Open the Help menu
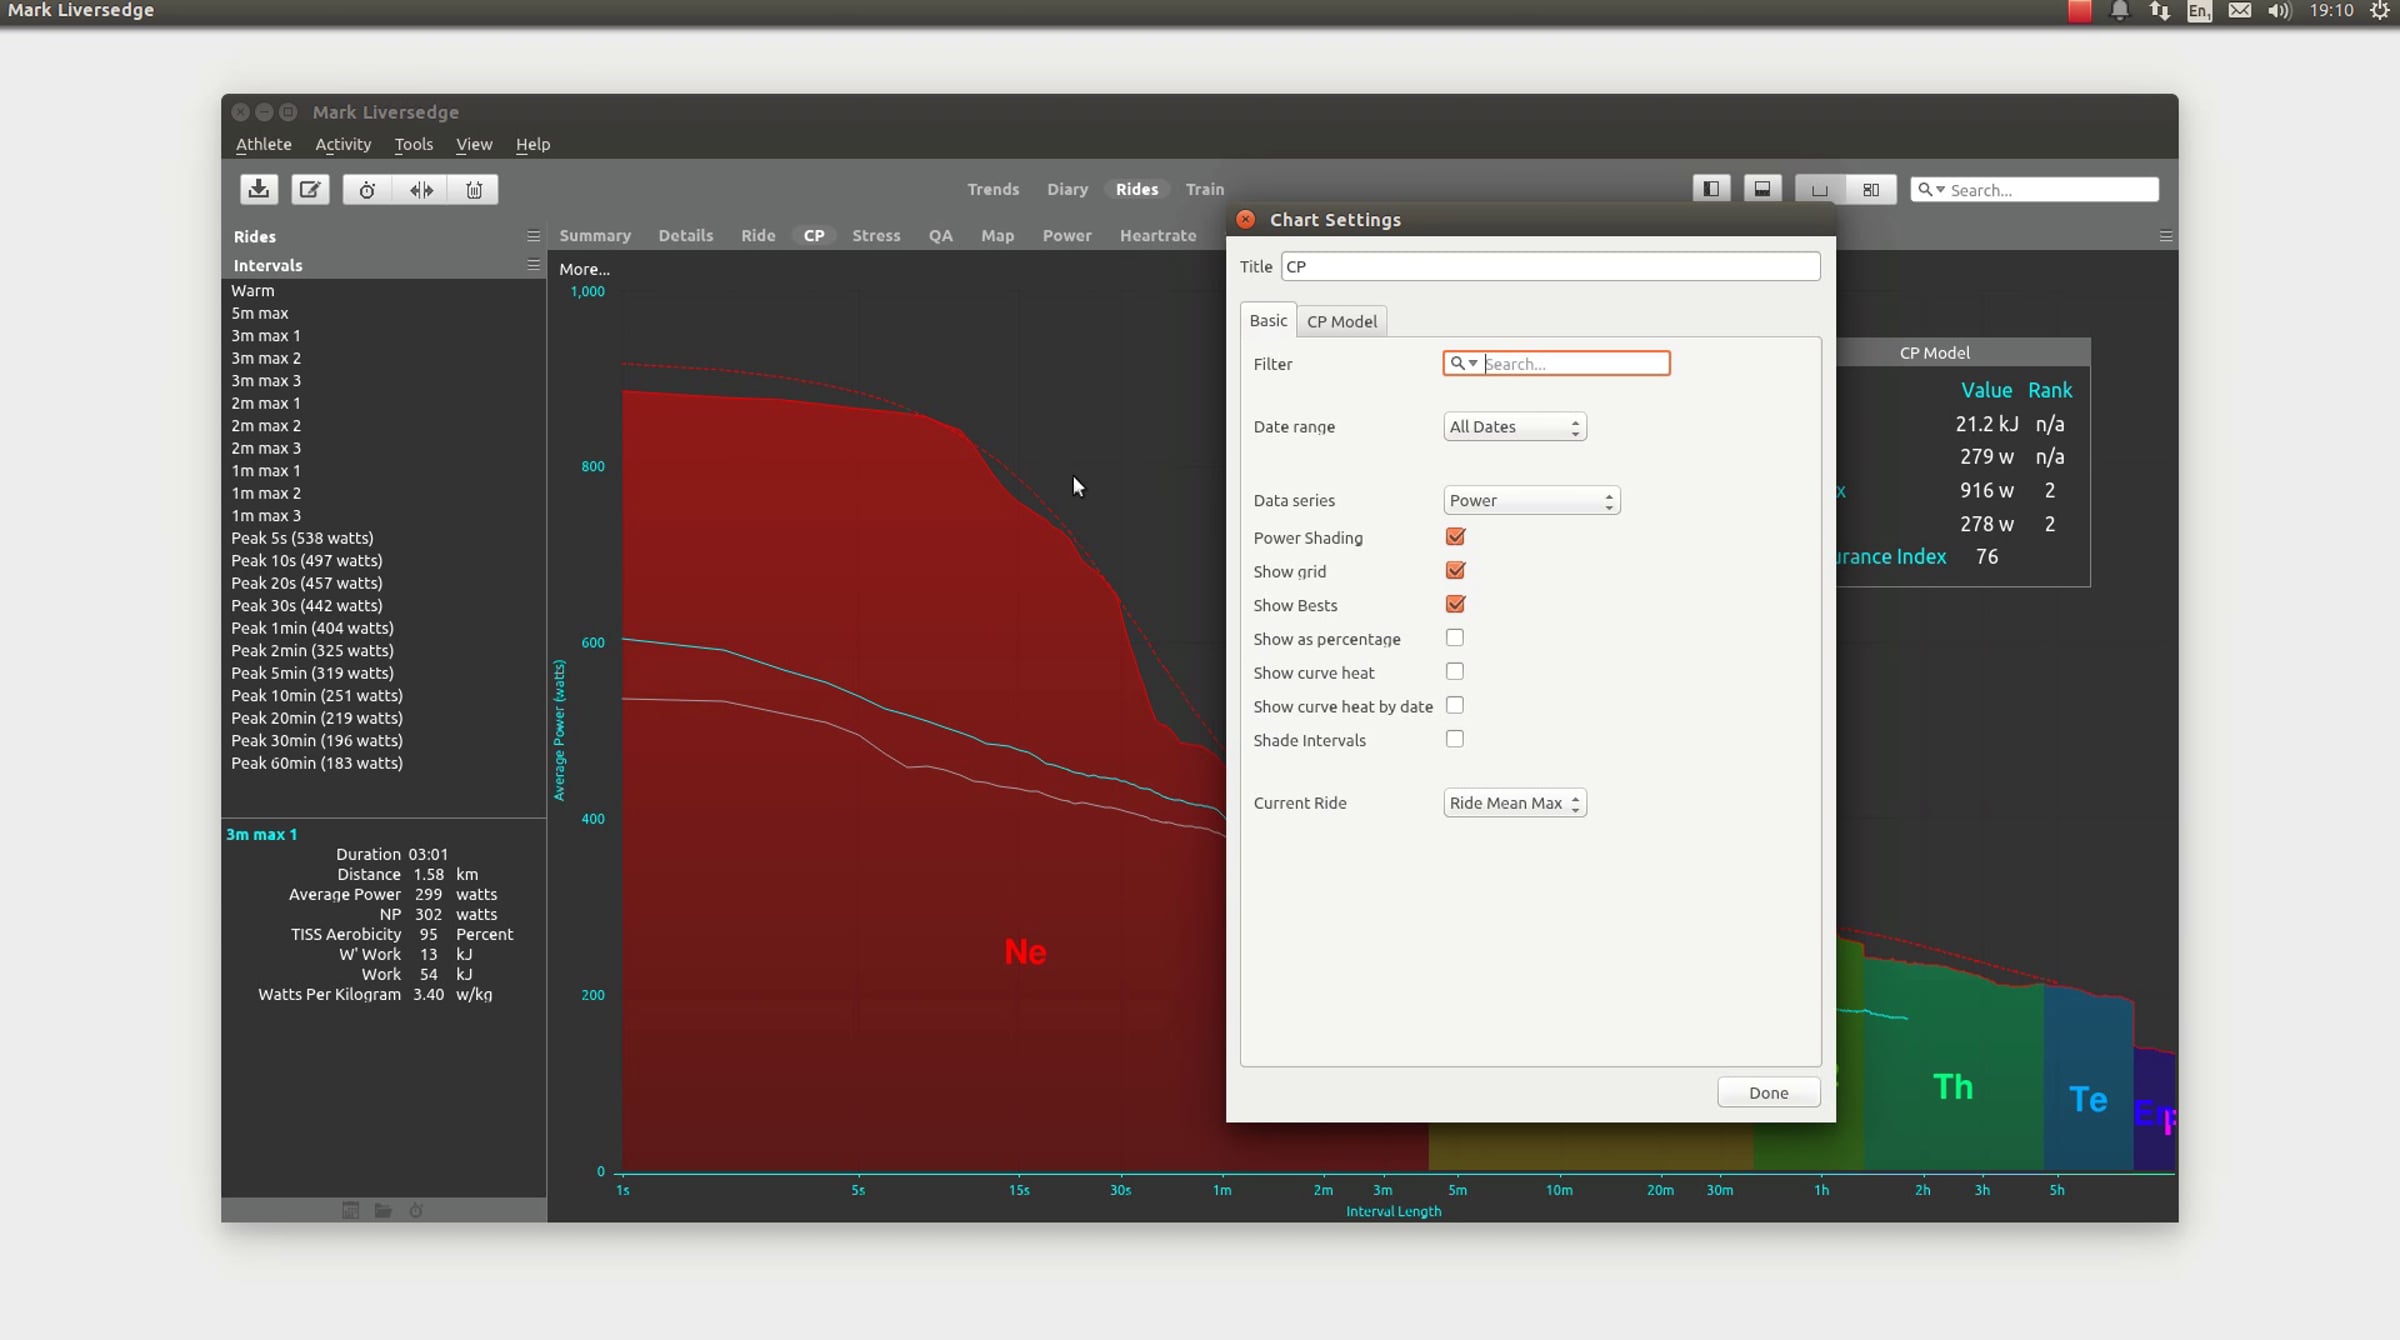2400x1340 pixels. point(533,144)
